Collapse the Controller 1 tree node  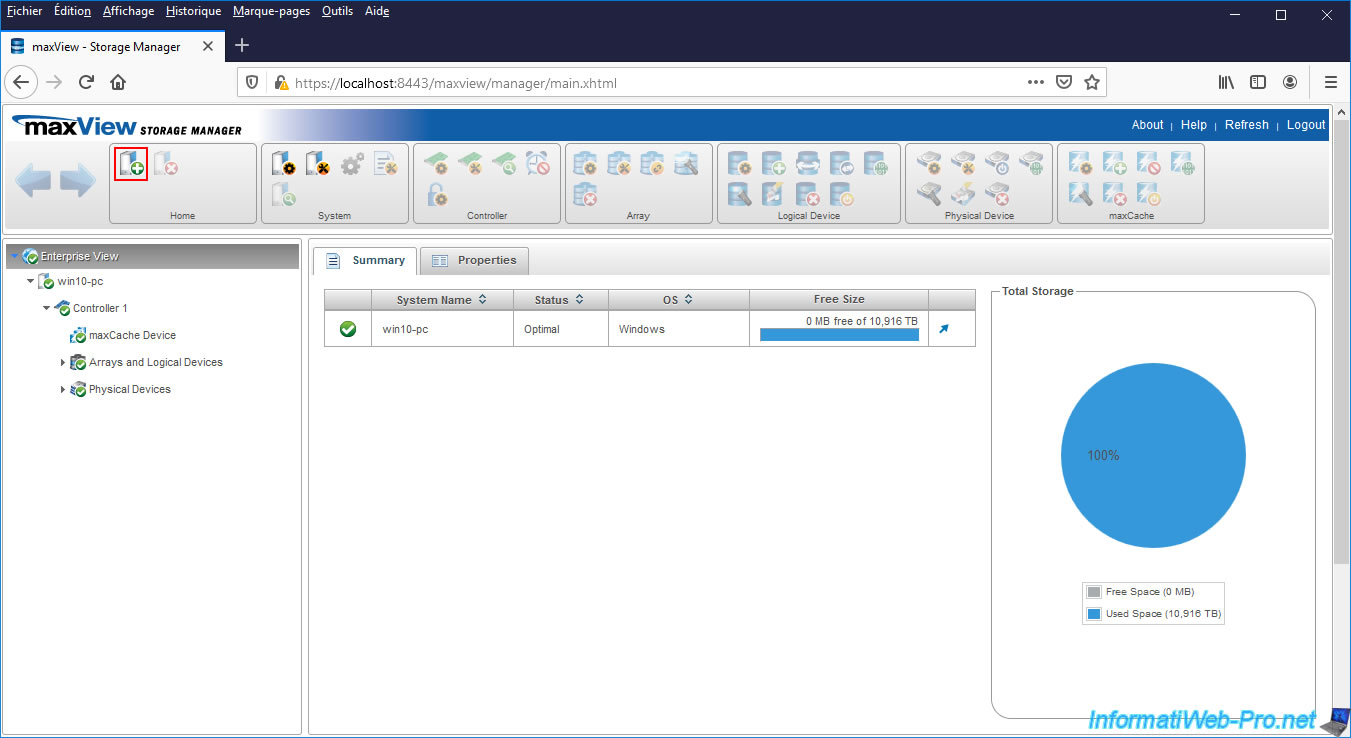(x=46, y=309)
